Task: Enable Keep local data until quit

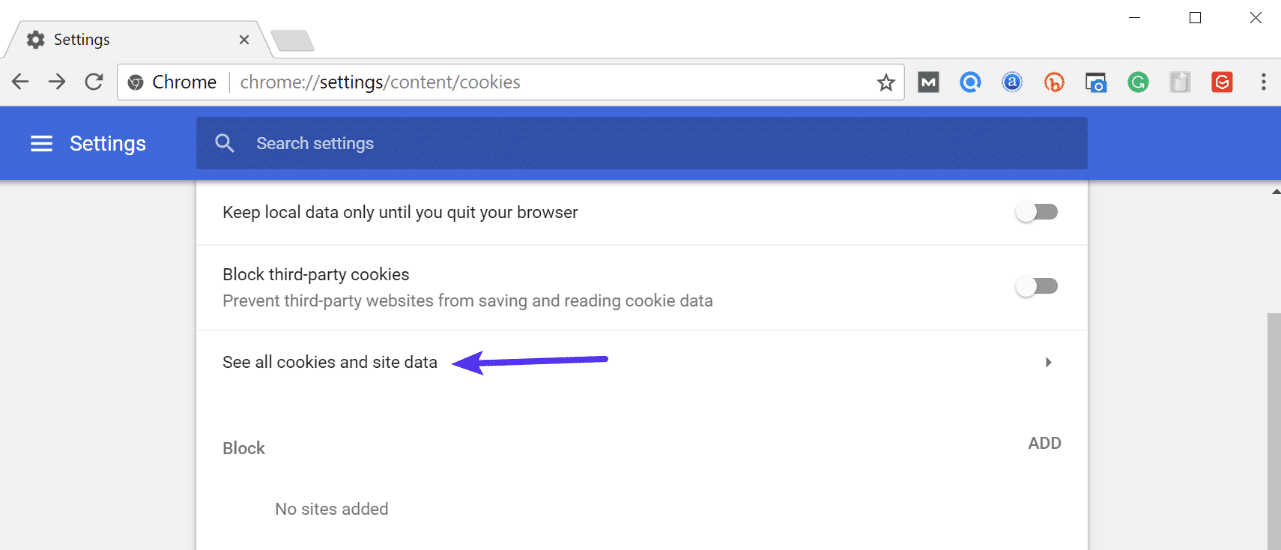Action: point(1036,212)
